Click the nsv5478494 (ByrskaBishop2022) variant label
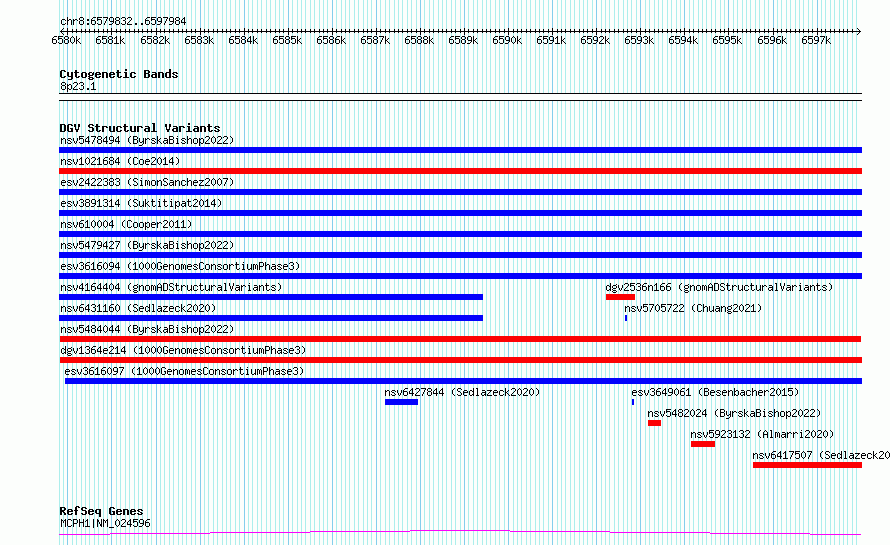Screen dimensions: 890x545 147,140
